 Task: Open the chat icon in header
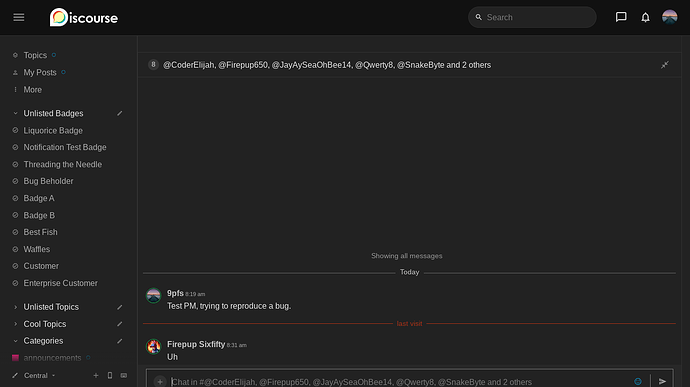pos(621,17)
